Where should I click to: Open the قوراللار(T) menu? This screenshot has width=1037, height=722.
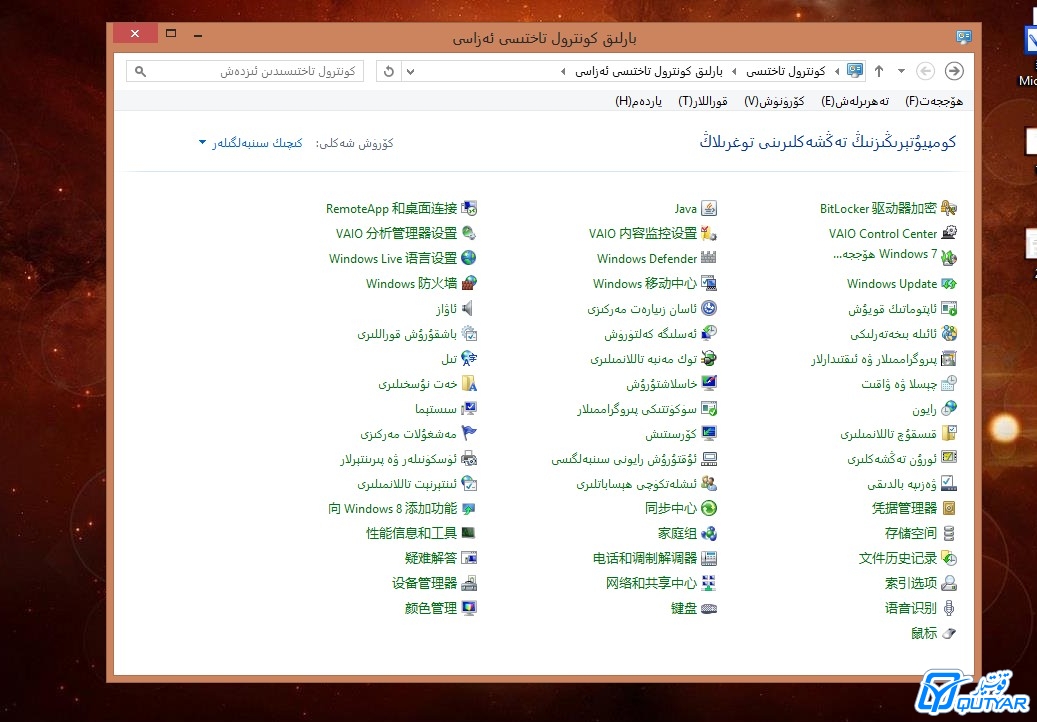(x=703, y=101)
